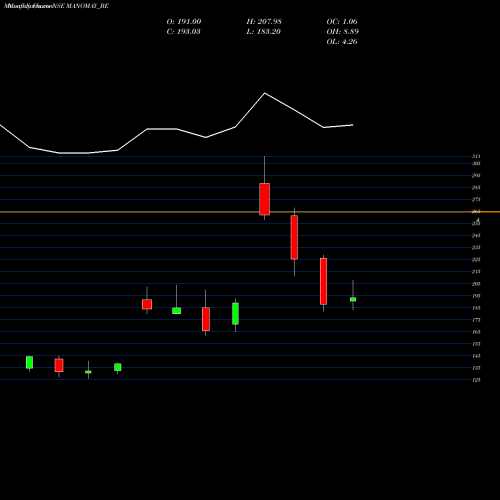Image resolution: width=500 pixels, height=500 pixels.
Task: Click the 311 price axis label
Action: [476, 156]
